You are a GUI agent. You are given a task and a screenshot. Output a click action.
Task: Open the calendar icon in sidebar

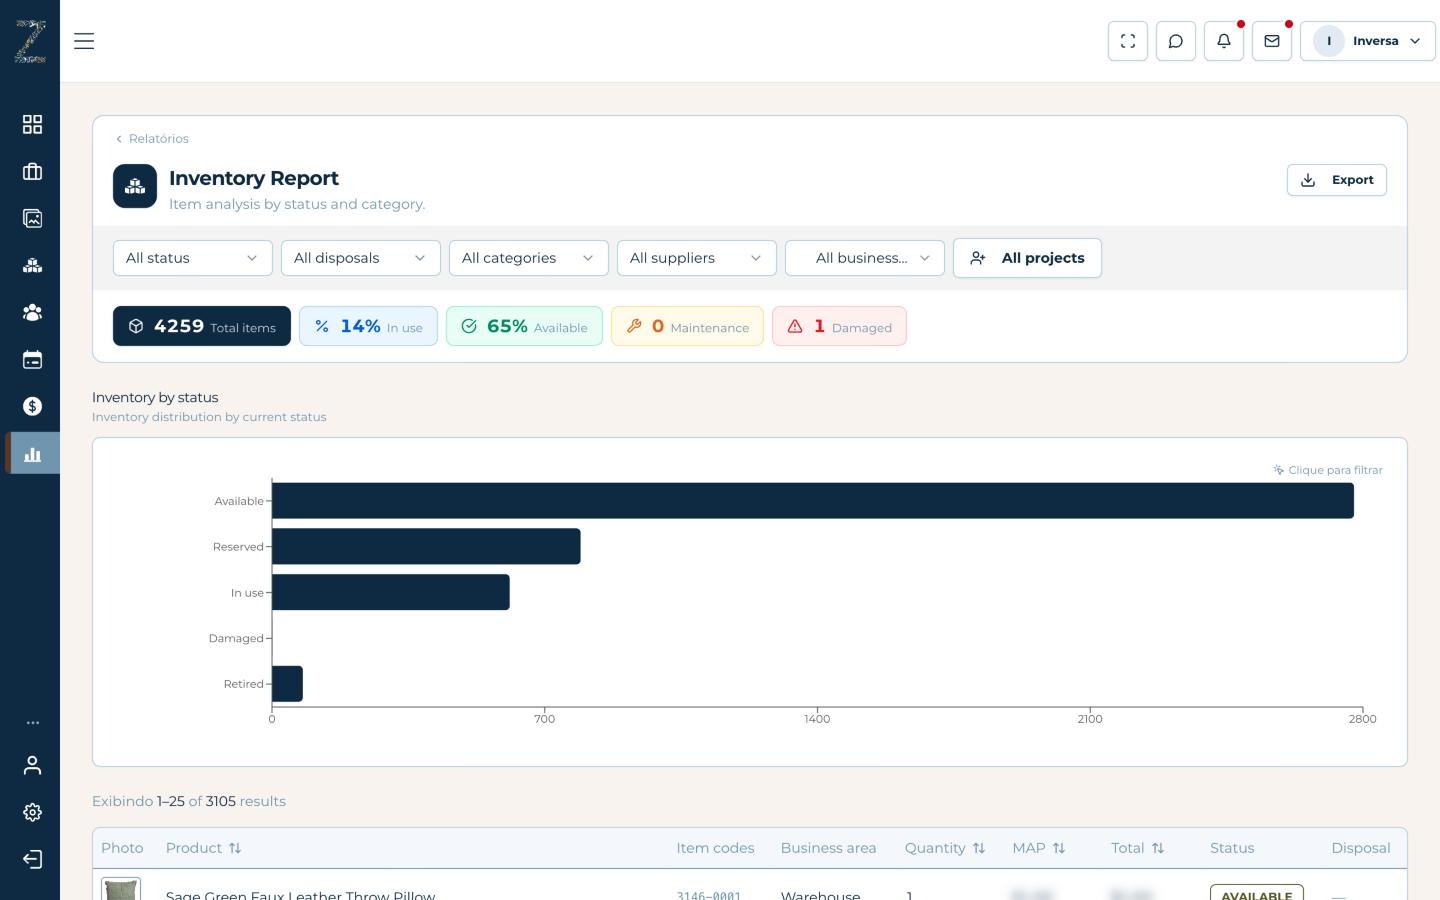(32, 359)
